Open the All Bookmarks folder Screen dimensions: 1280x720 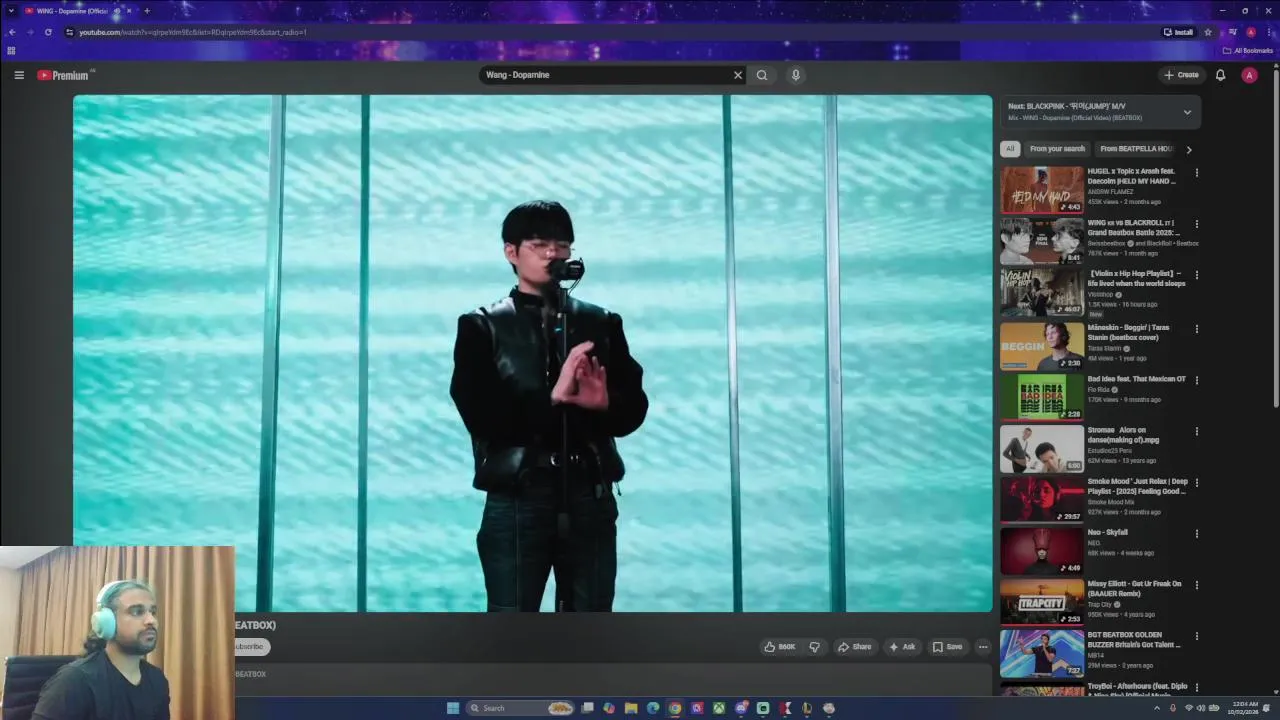pos(1248,51)
